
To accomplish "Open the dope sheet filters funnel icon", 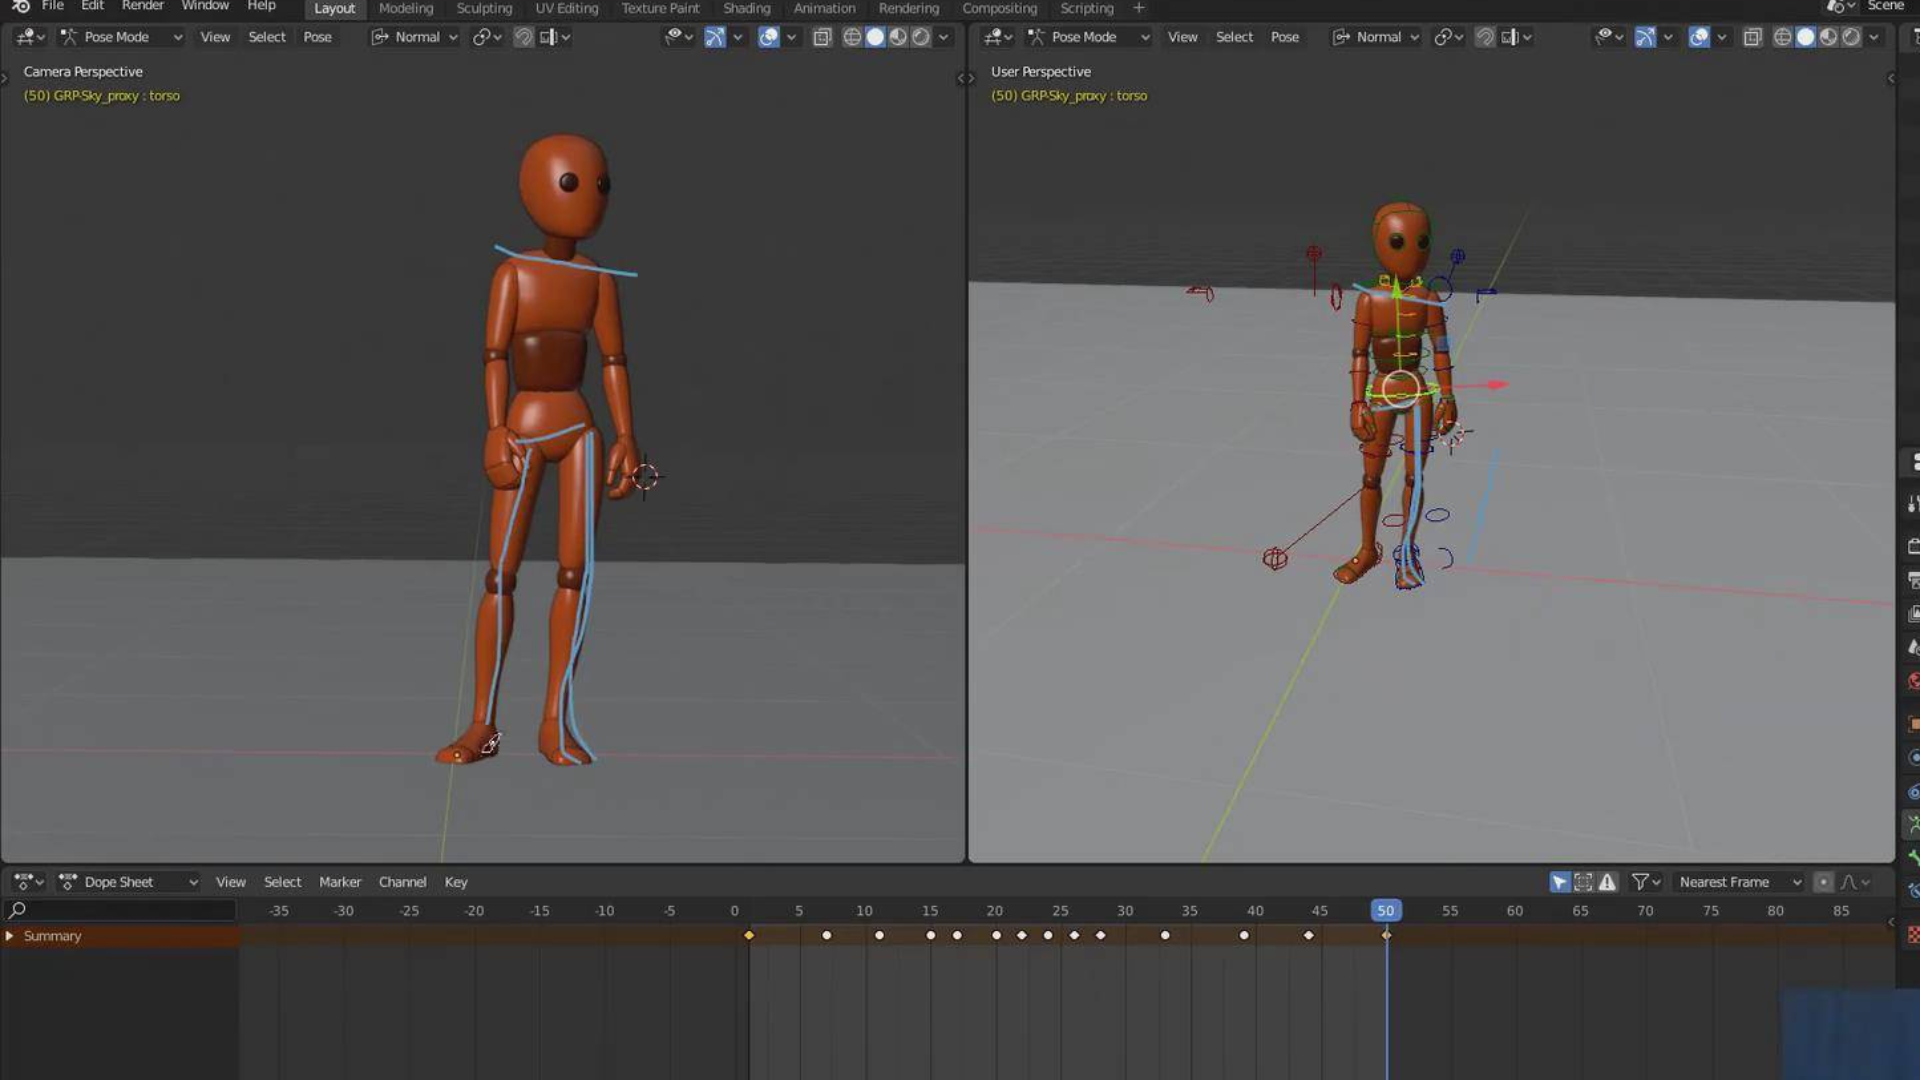I will coord(1640,882).
